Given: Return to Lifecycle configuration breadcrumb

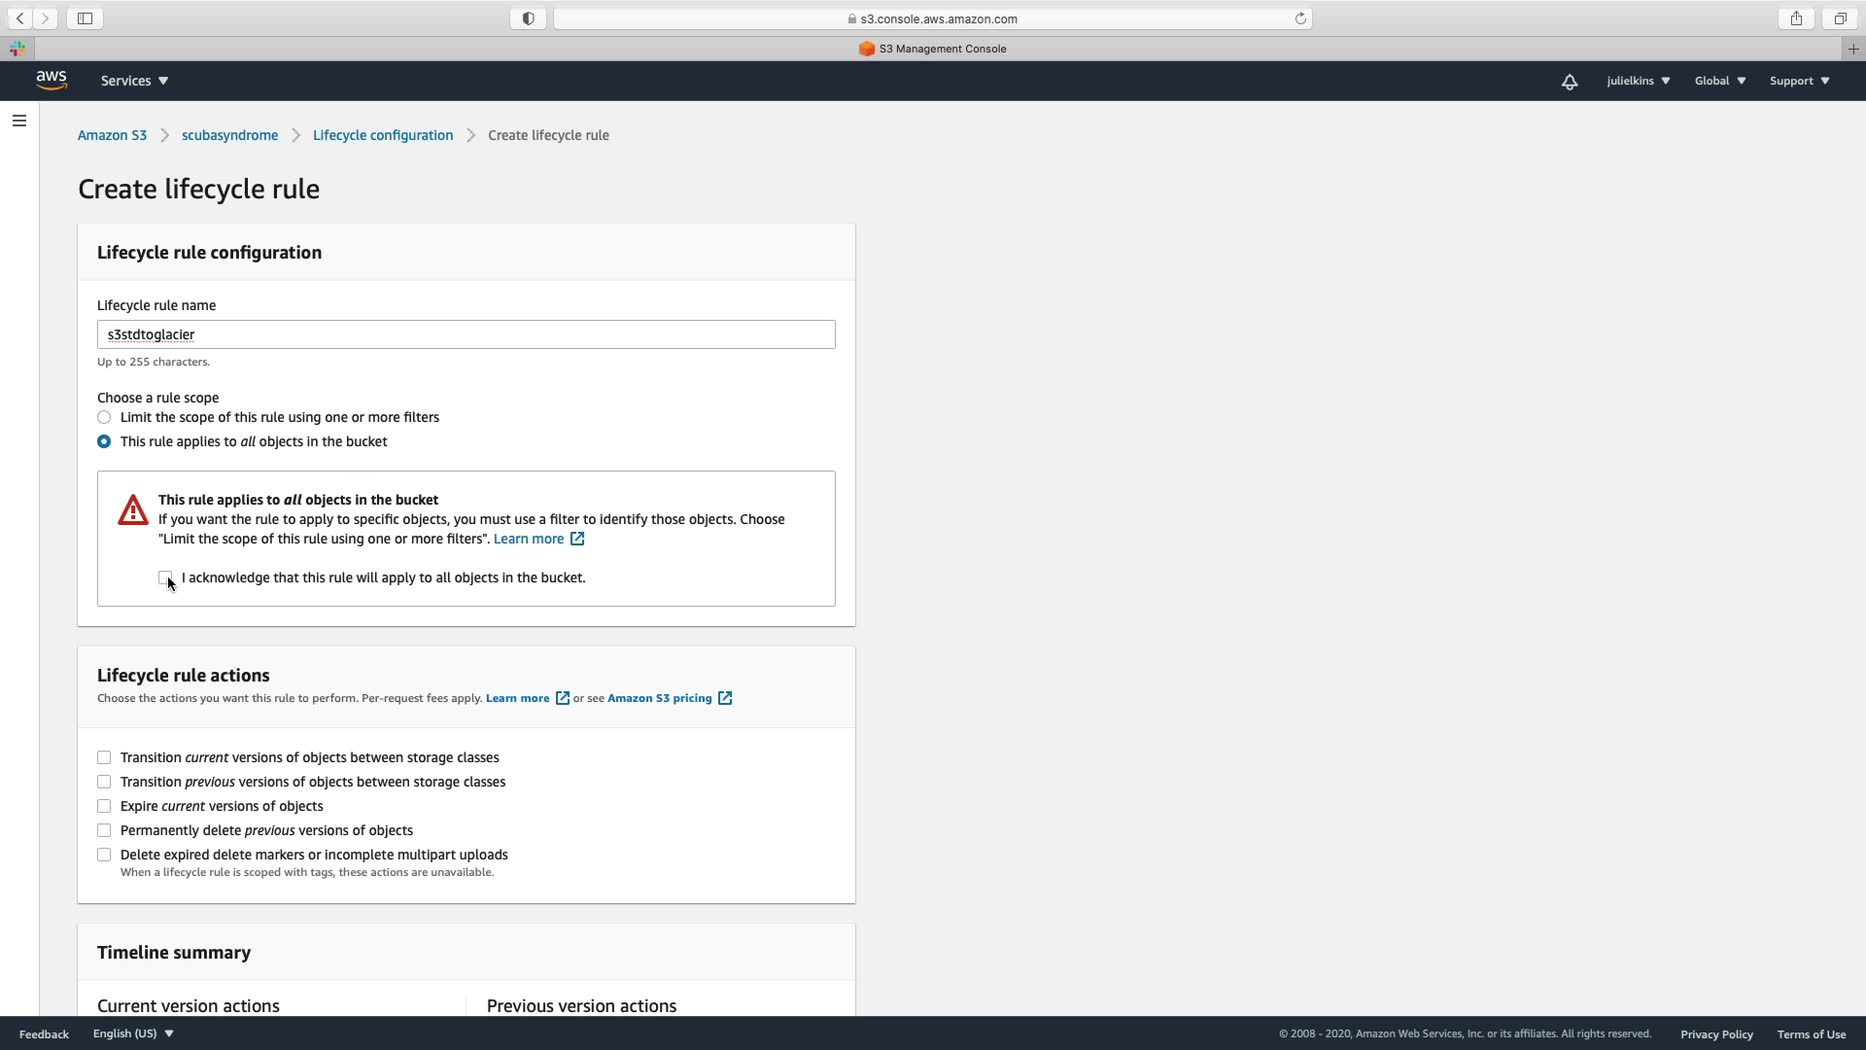Looking at the screenshot, I should [x=383, y=135].
